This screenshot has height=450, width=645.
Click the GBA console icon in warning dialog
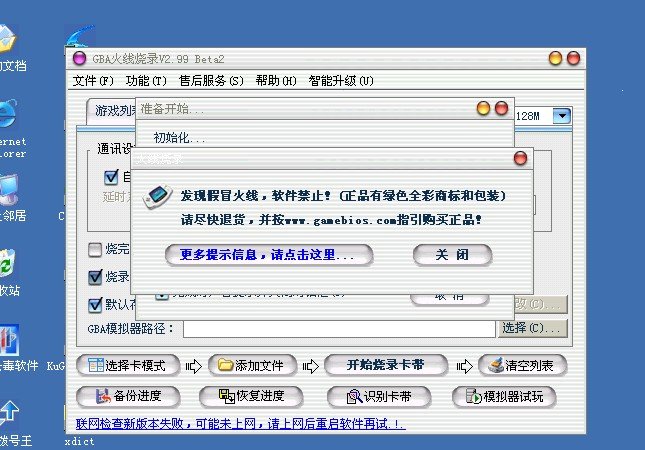pos(157,196)
